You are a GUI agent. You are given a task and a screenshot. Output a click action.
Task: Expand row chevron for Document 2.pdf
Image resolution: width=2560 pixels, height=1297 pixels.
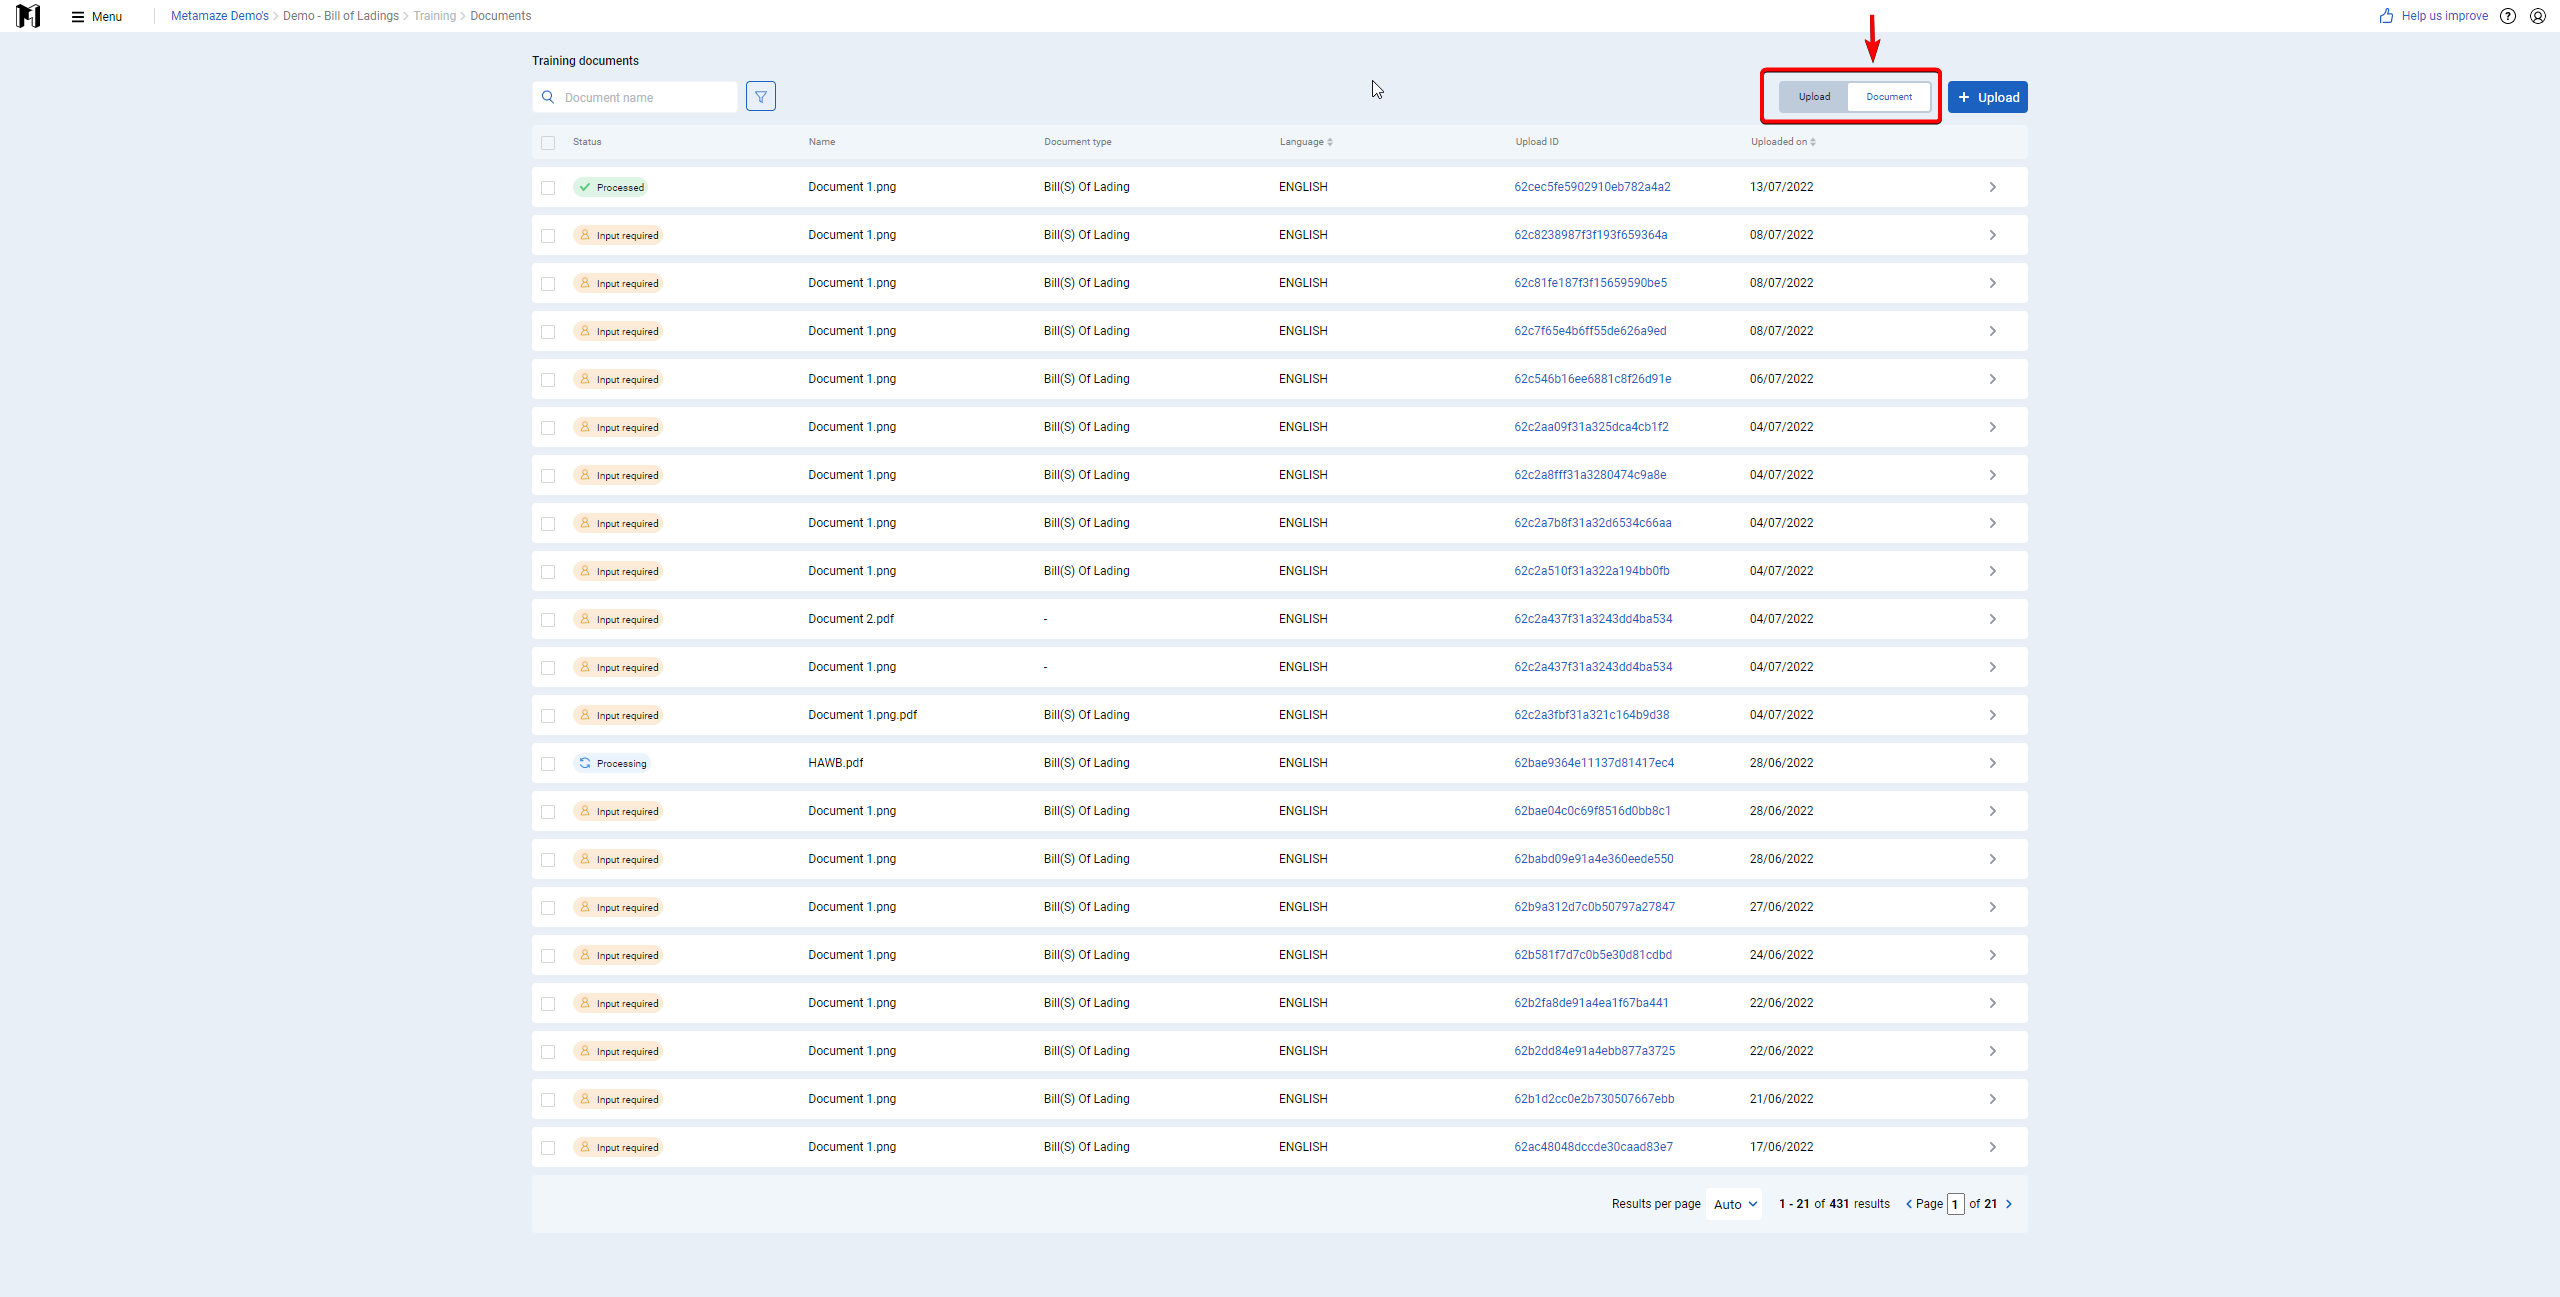[1992, 619]
